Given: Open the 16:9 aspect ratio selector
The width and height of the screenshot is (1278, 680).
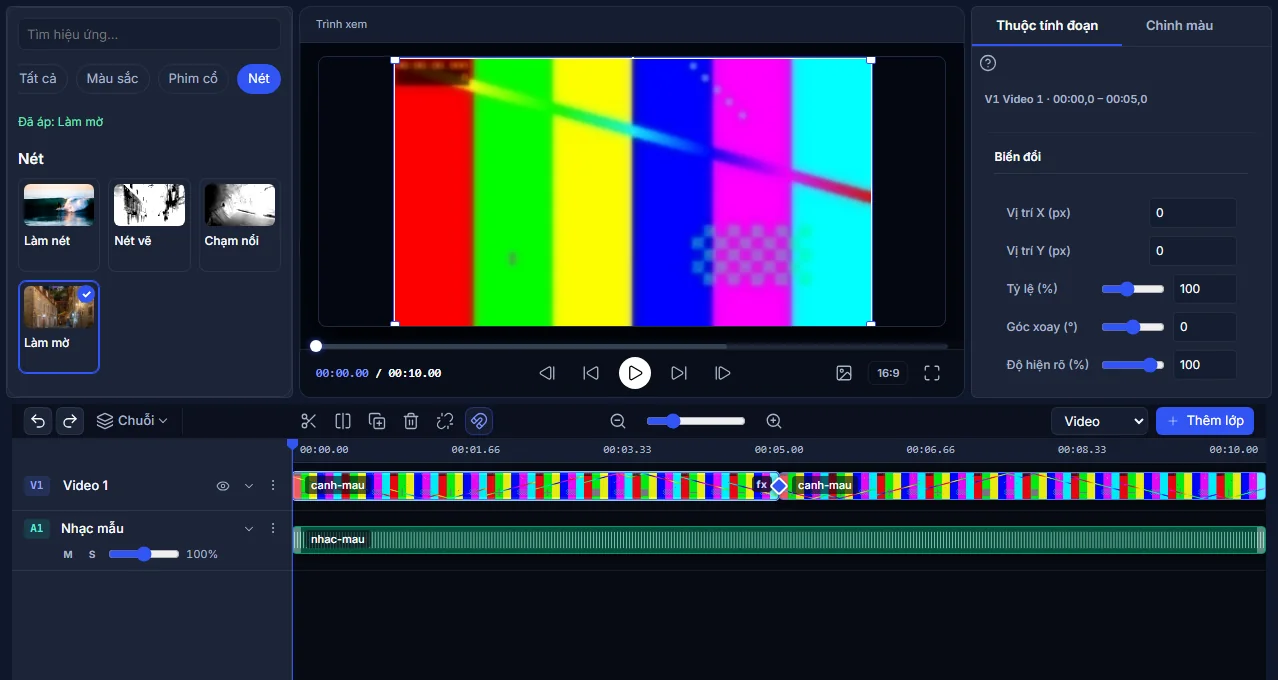Looking at the screenshot, I should click(888, 373).
